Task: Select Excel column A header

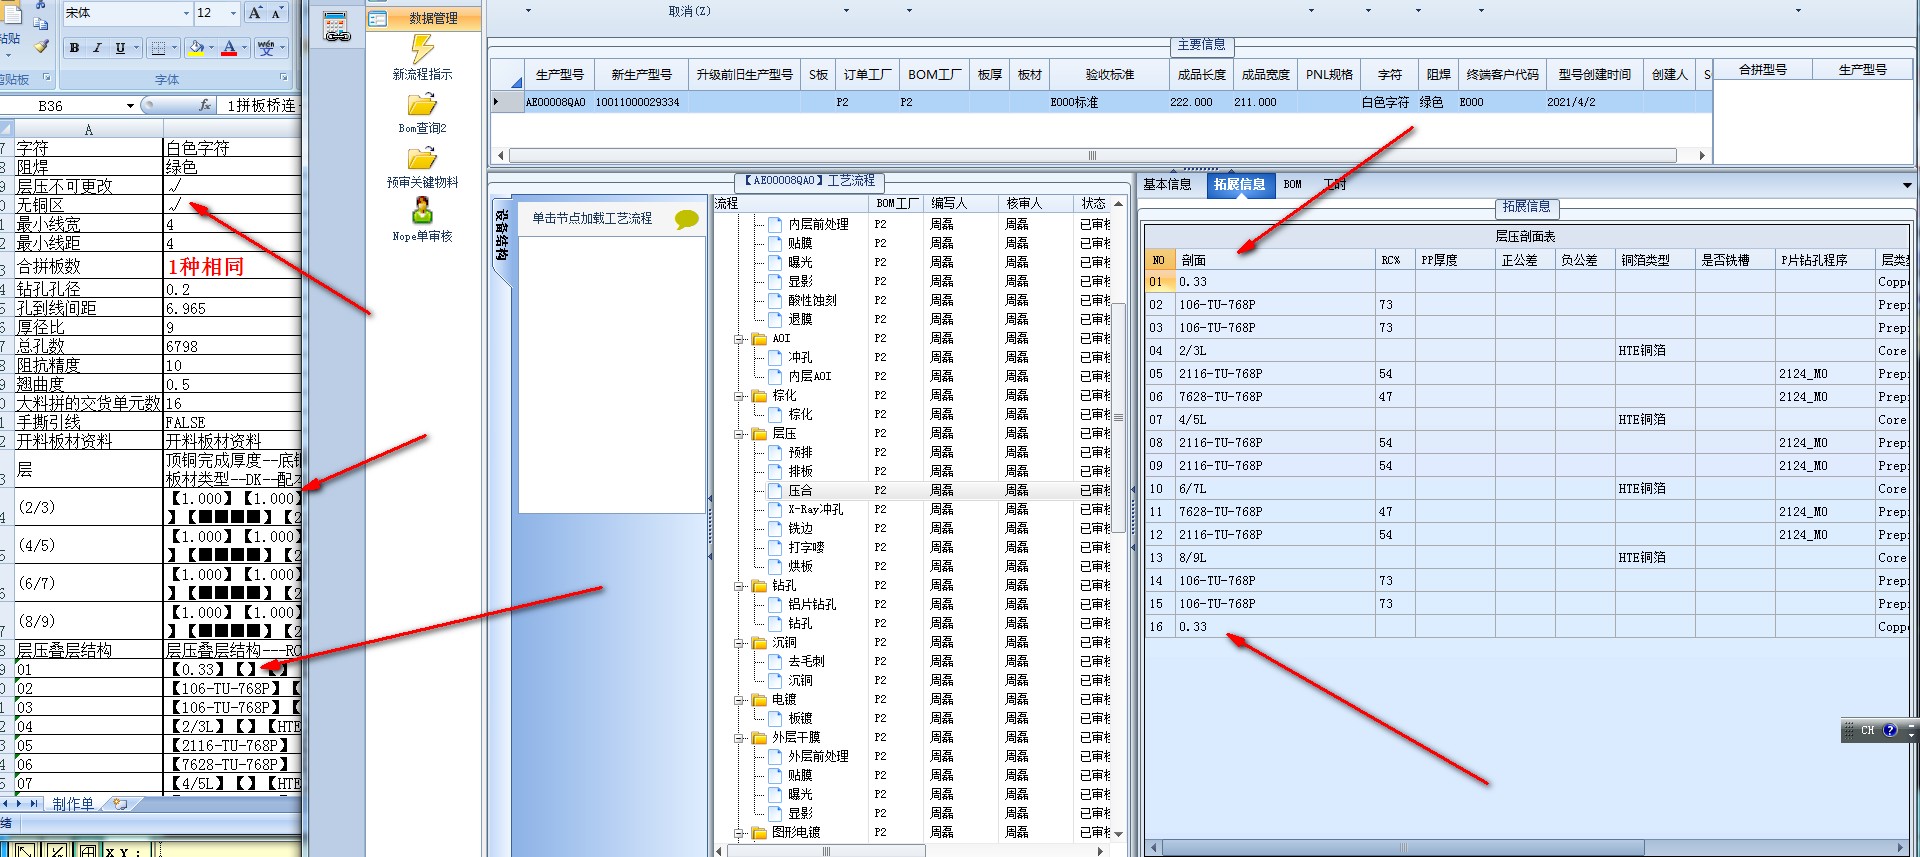Action: [88, 130]
